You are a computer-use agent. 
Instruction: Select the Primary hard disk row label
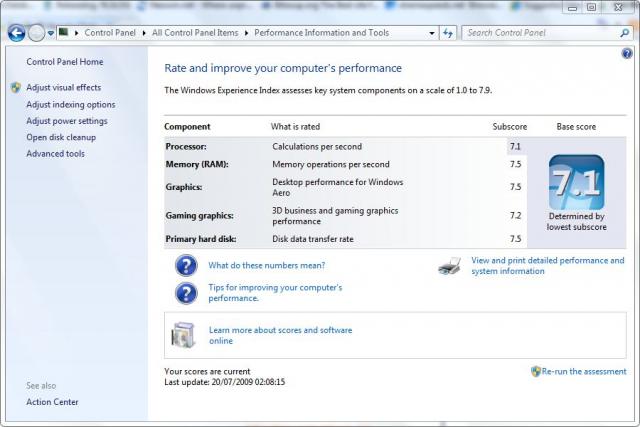(x=200, y=239)
